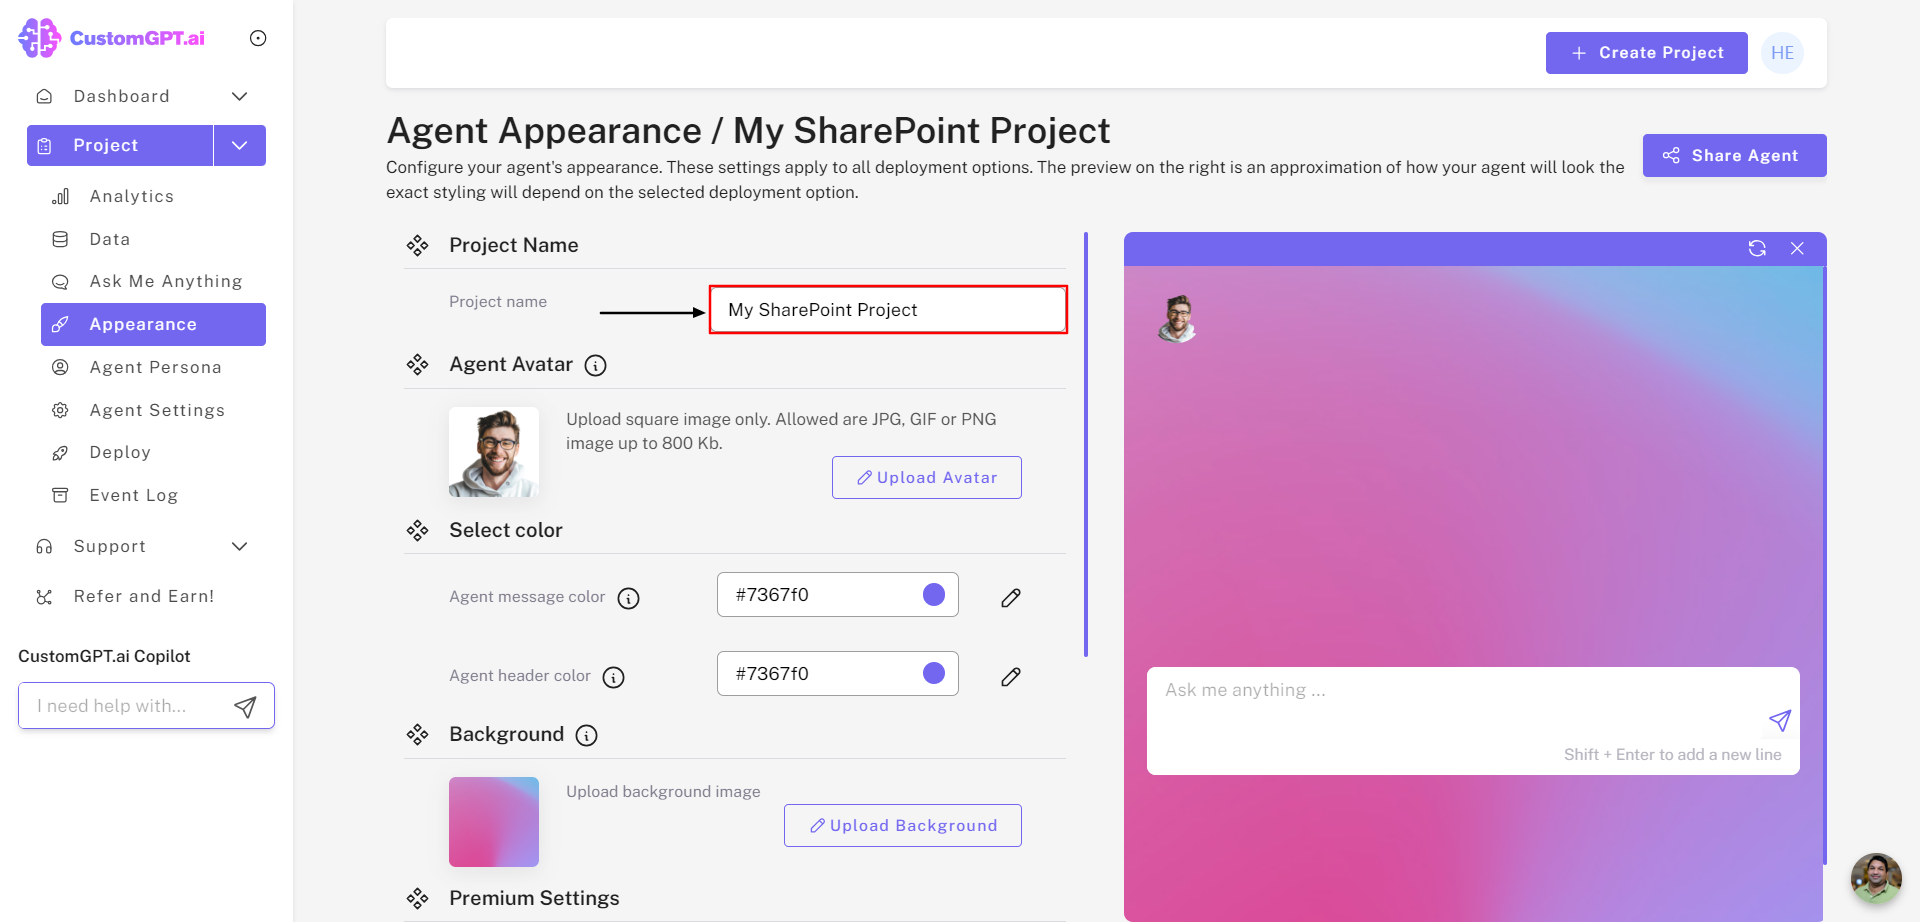Screen dimensions: 1920x922
Task: Open Agent Persona settings
Action: (x=155, y=367)
